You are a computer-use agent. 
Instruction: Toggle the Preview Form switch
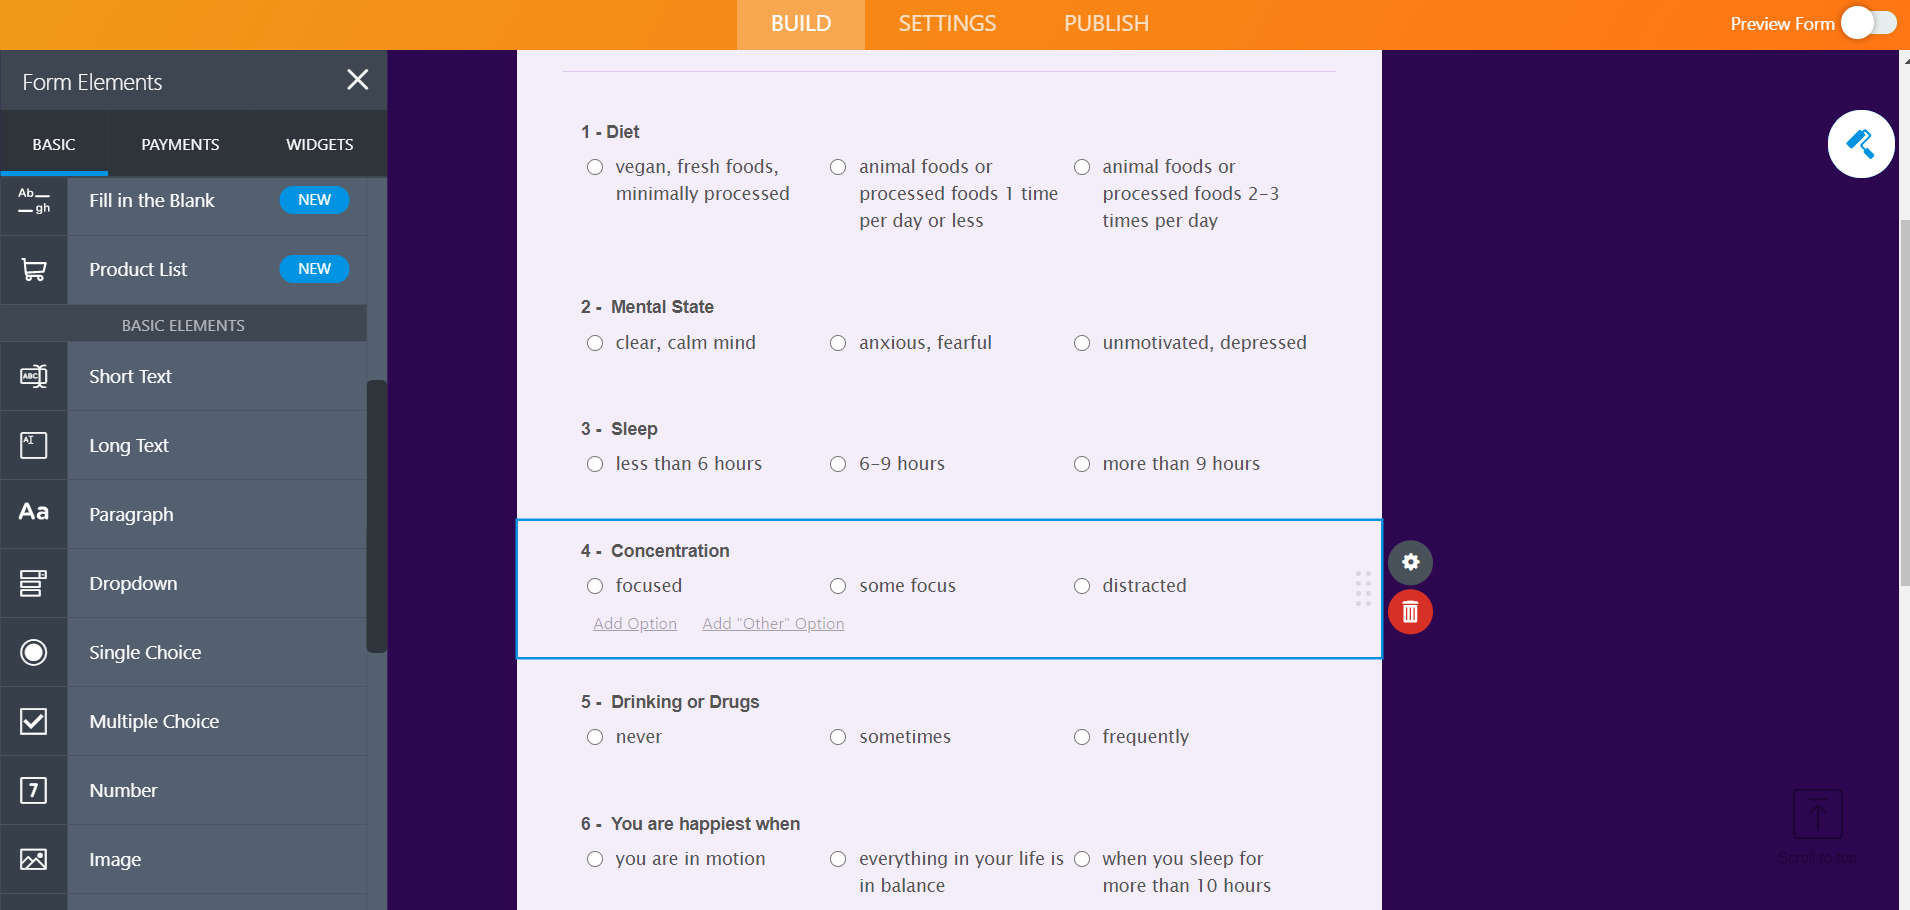(x=1868, y=23)
